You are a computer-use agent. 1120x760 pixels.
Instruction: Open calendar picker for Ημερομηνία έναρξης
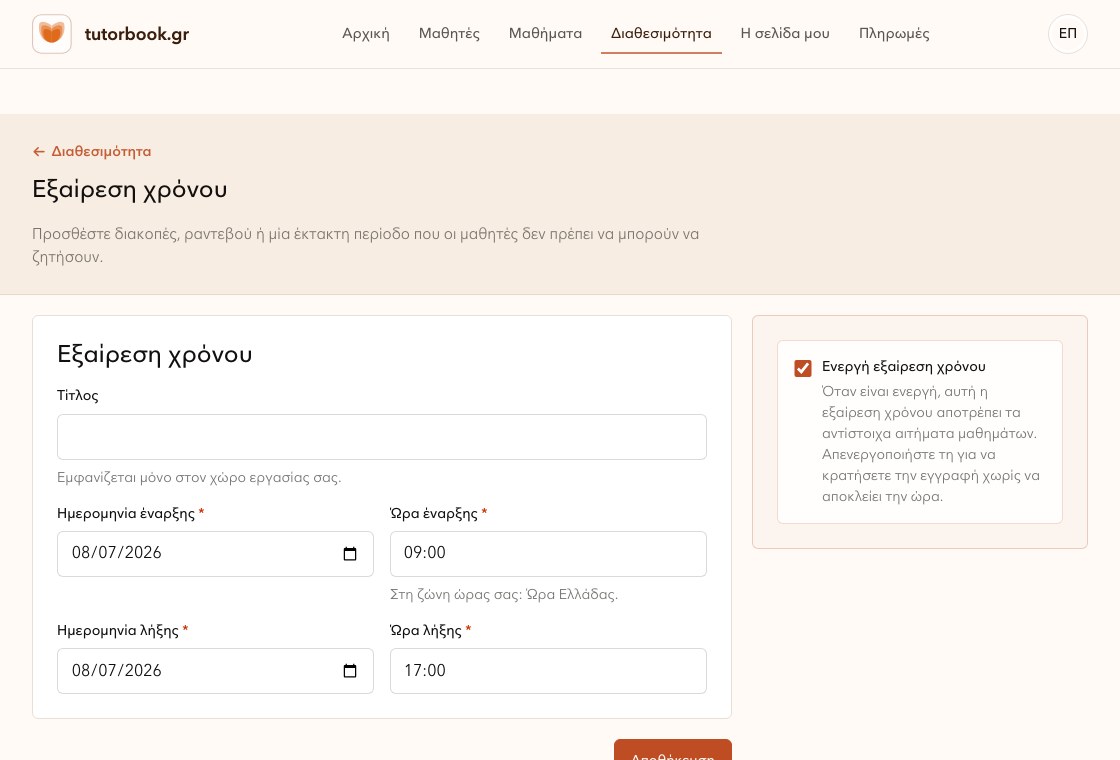(350, 554)
